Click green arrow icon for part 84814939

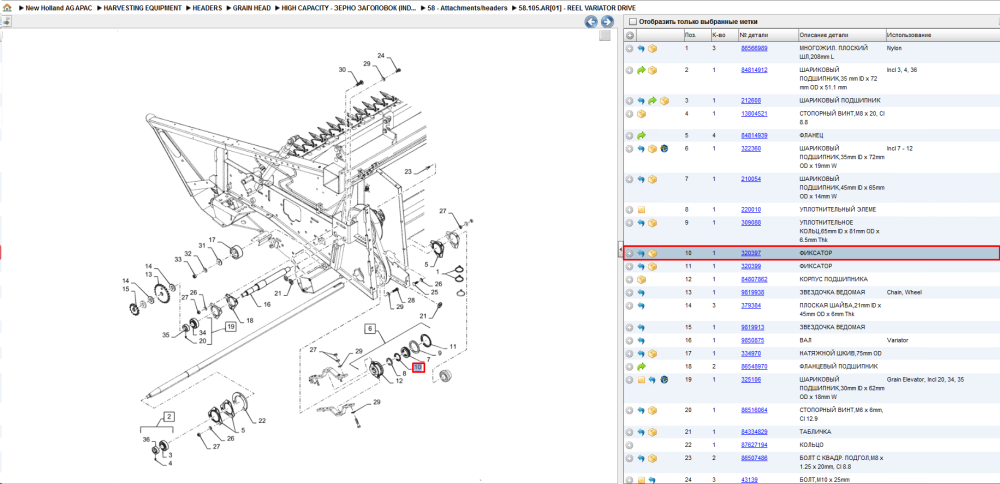click(x=641, y=135)
